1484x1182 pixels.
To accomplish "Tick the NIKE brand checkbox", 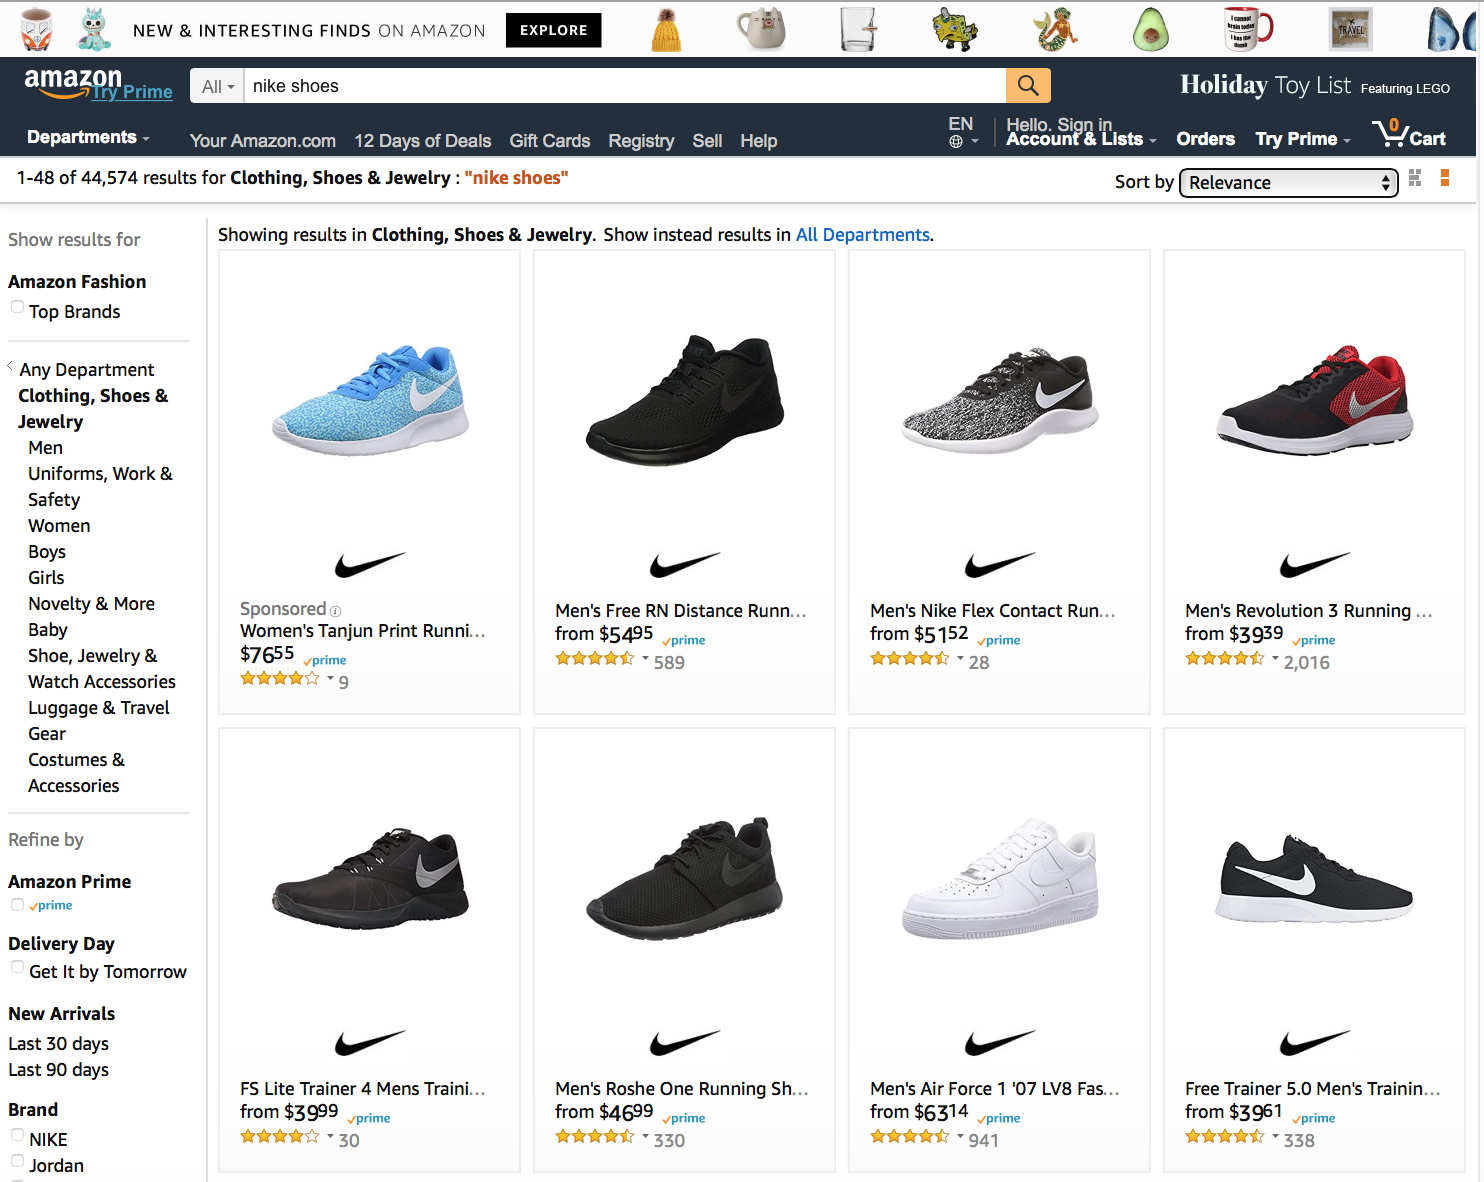I will 17,1135.
